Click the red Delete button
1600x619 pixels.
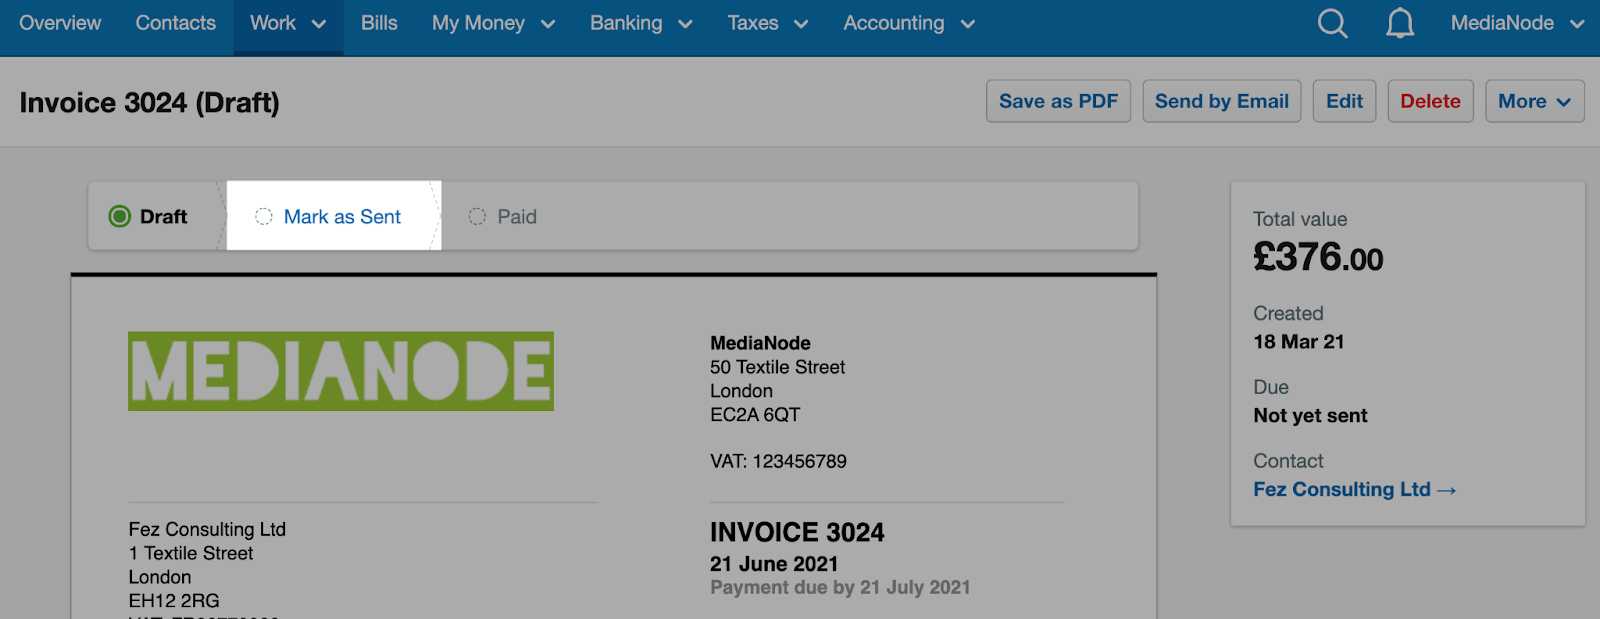pyautogui.click(x=1430, y=101)
